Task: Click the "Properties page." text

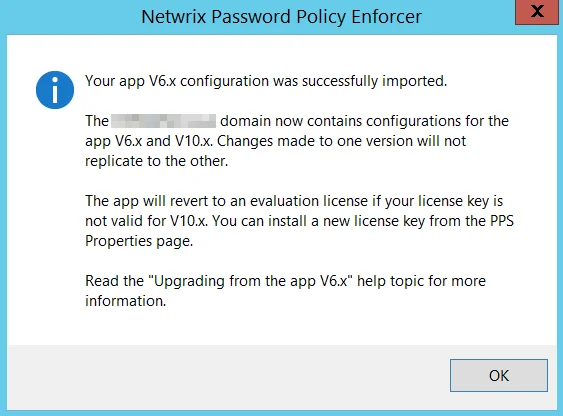Action: click(x=139, y=241)
